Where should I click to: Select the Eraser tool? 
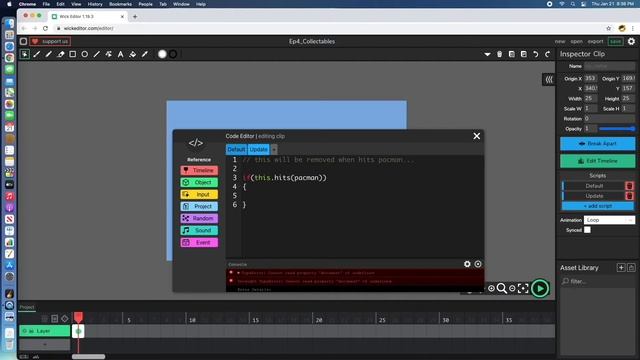[x=60, y=54]
